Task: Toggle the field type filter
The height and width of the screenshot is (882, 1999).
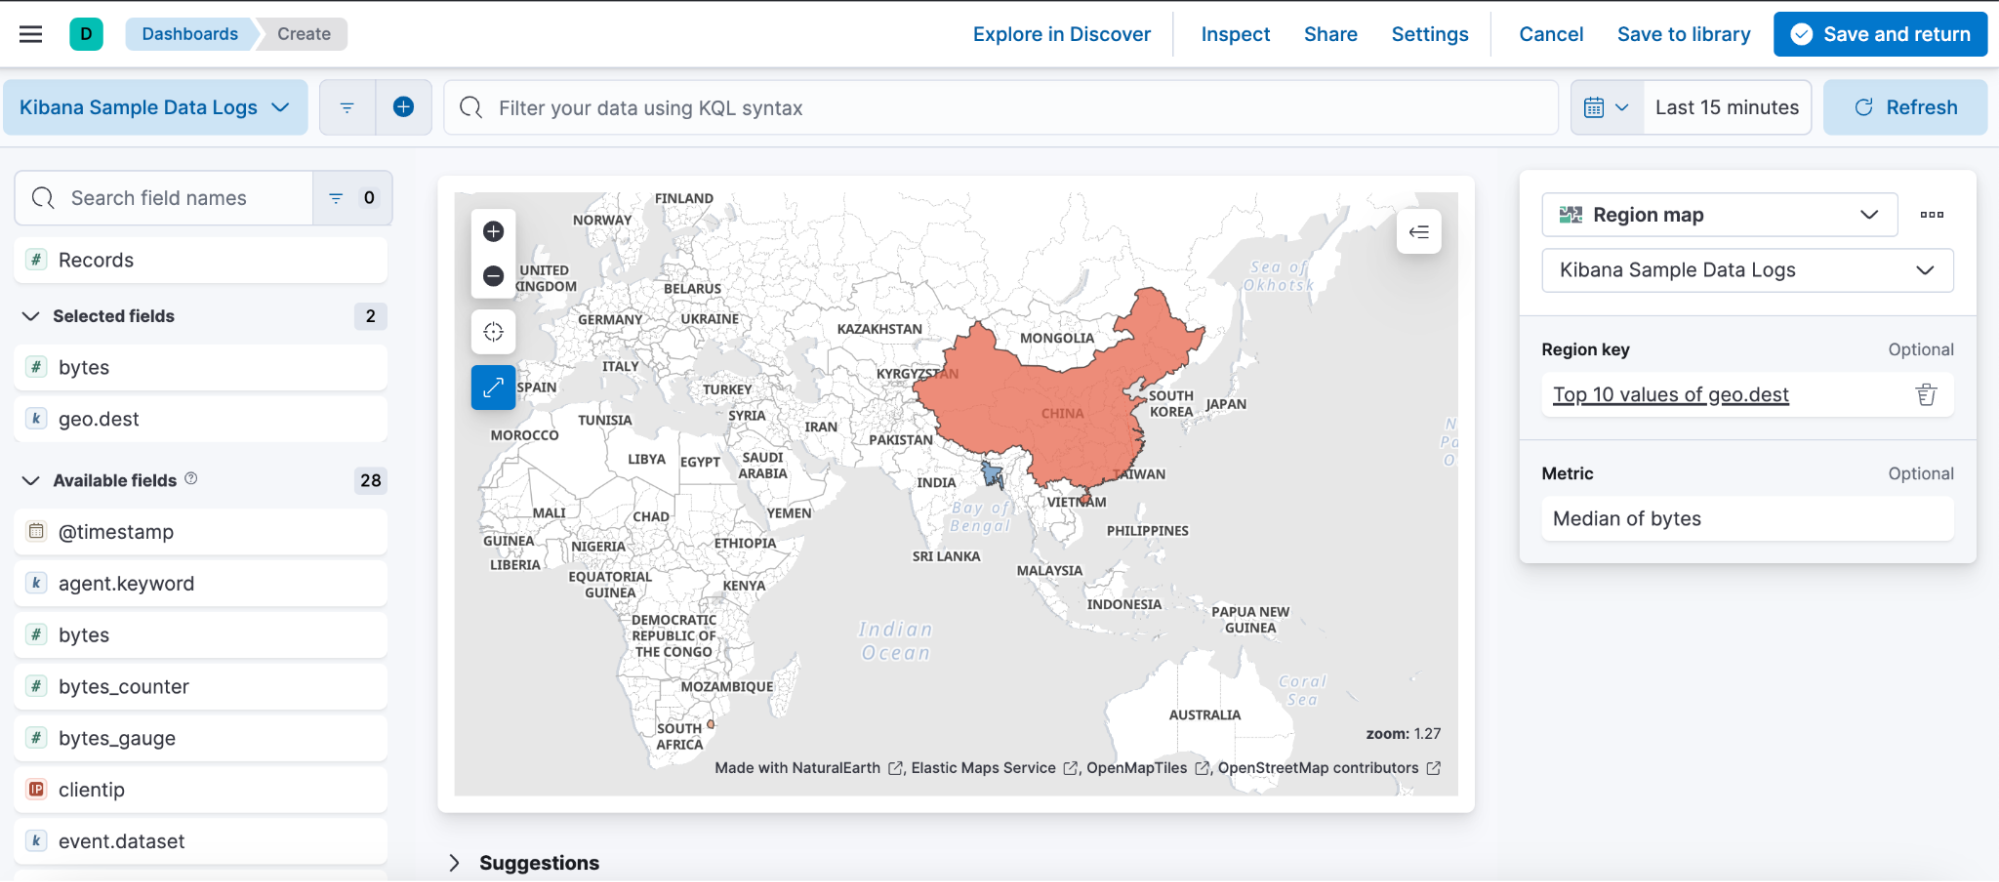Action: 352,198
